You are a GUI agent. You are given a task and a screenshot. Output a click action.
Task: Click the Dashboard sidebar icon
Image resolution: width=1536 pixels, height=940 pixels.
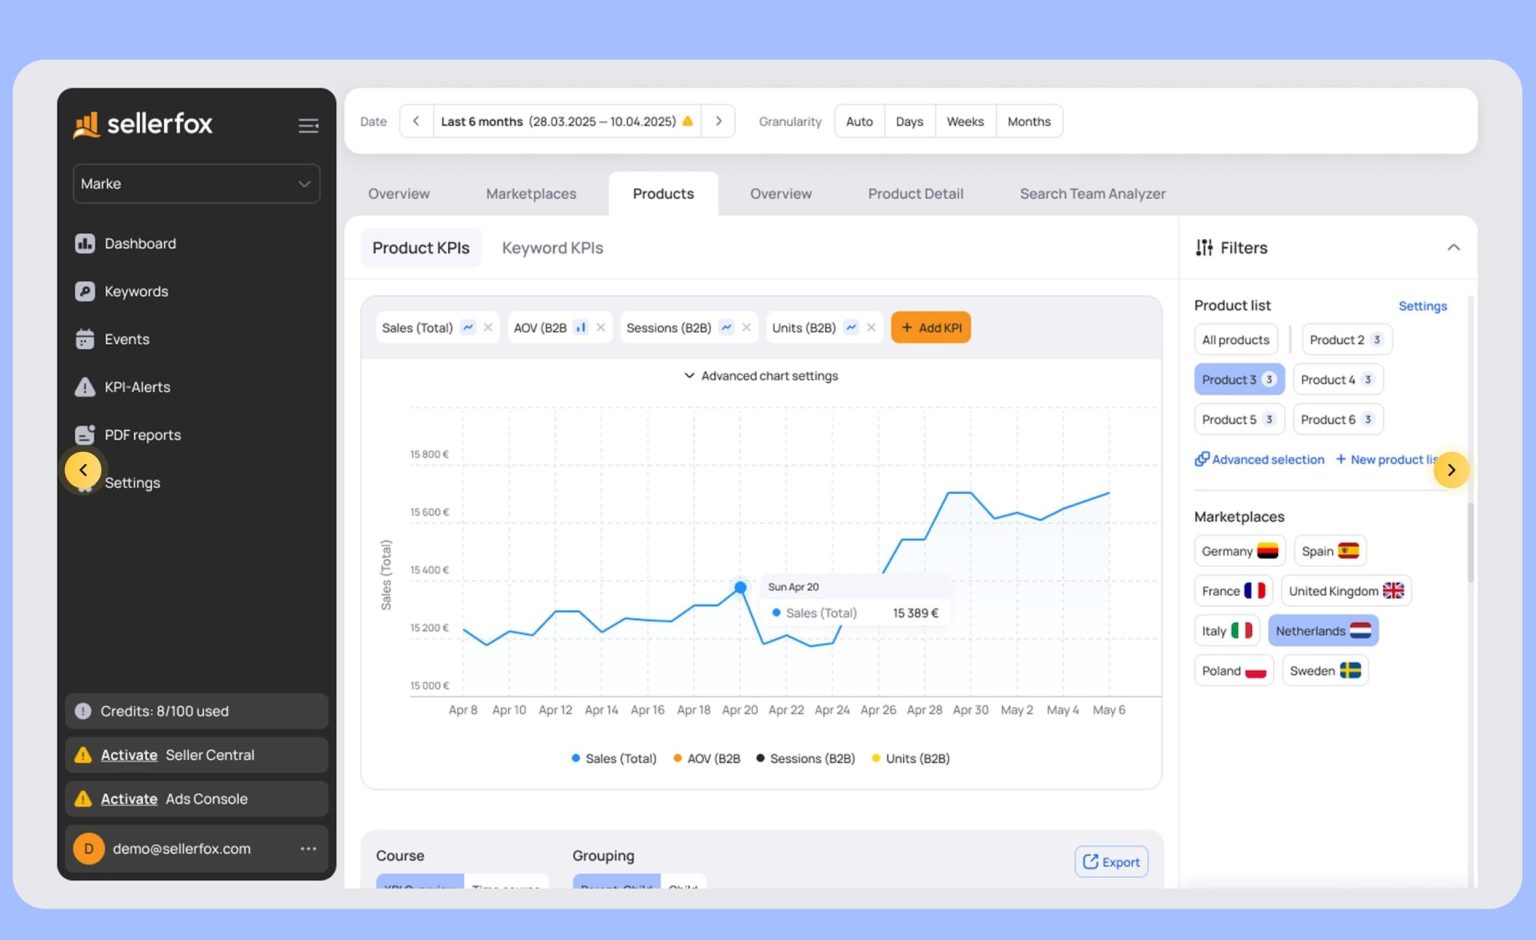point(85,243)
